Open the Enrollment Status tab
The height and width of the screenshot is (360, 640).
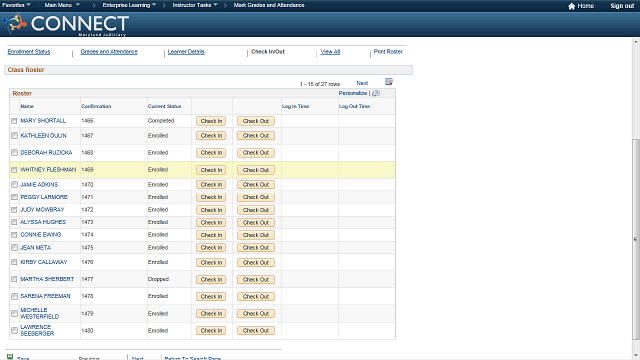click(x=29, y=51)
